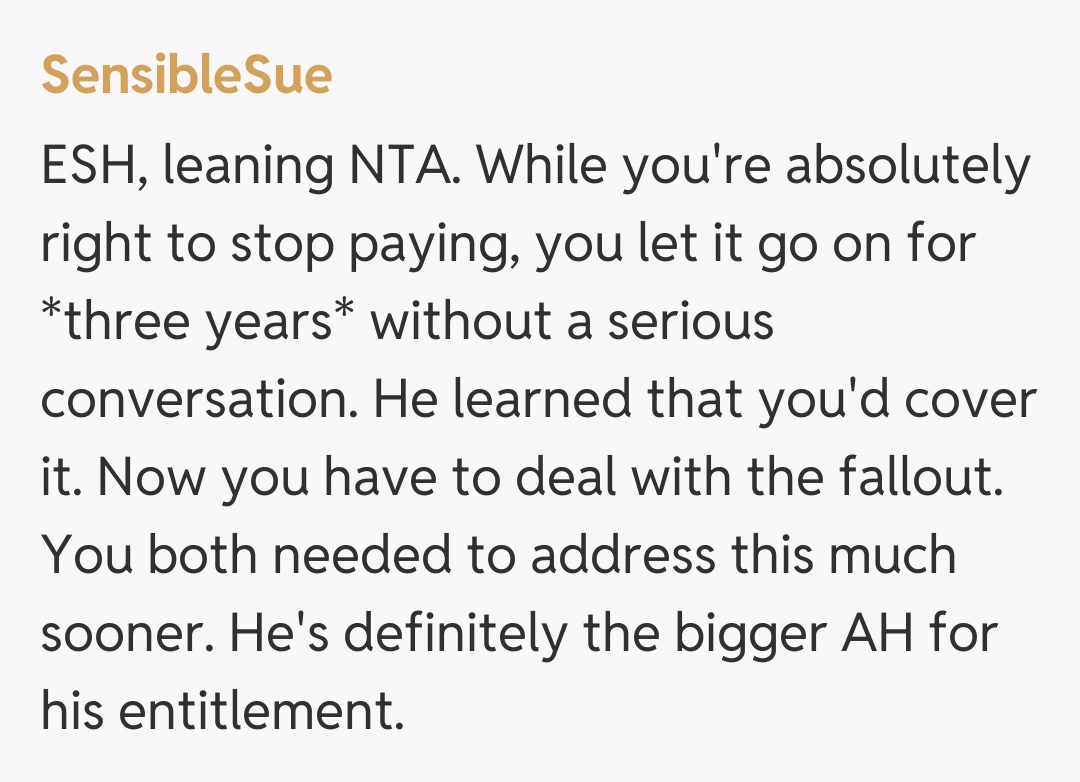The height and width of the screenshot is (782, 1080).
Task: Click the word "sooner" in the comment
Action: click(x=122, y=635)
